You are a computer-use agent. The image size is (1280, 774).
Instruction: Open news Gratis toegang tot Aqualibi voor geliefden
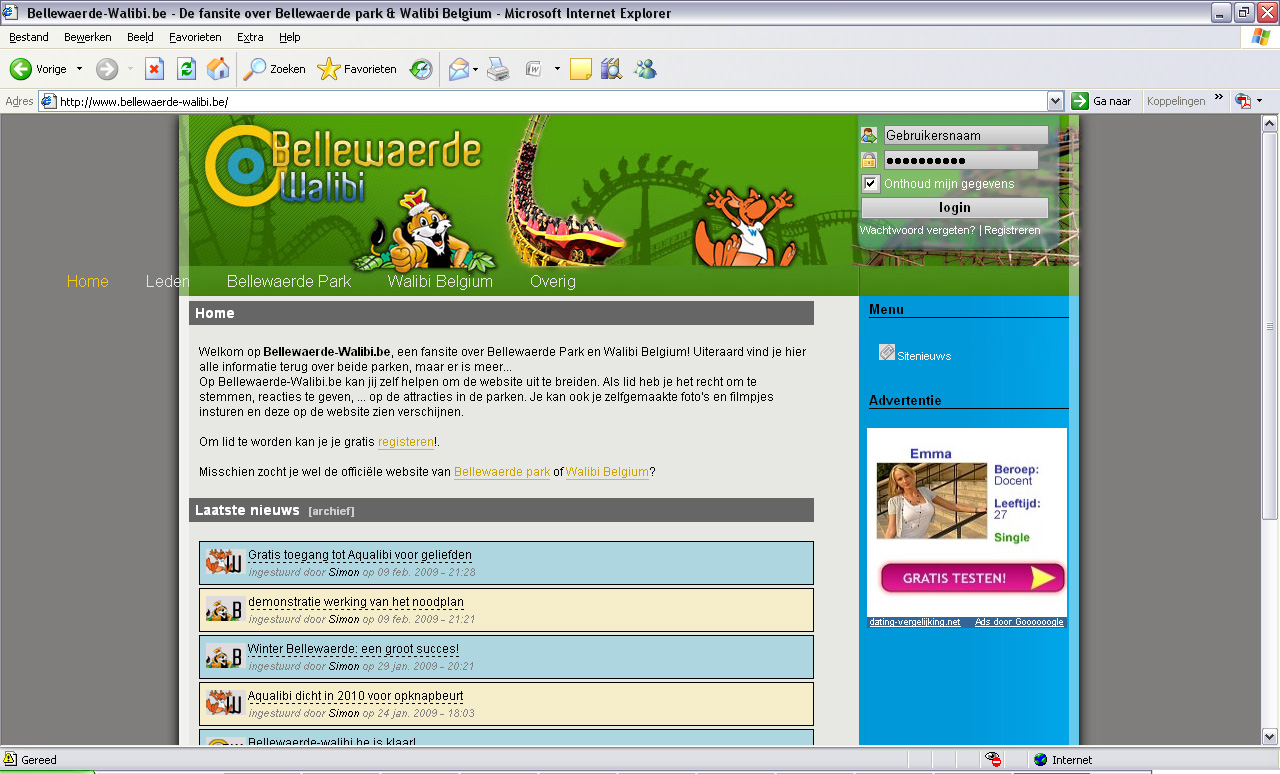(x=360, y=555)
